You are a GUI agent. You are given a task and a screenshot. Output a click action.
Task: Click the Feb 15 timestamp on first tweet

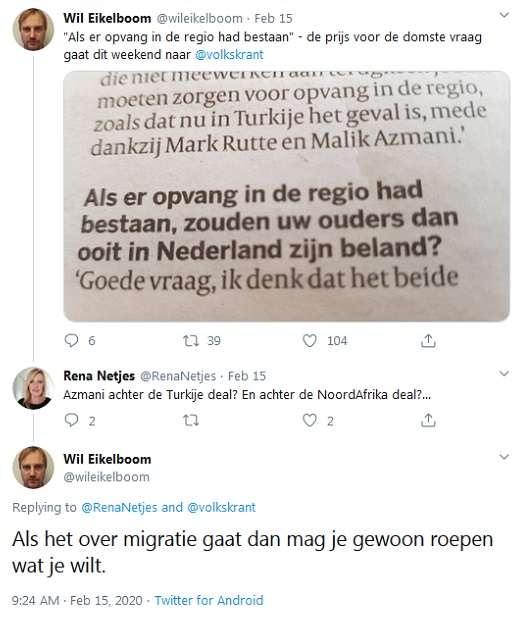273,19
